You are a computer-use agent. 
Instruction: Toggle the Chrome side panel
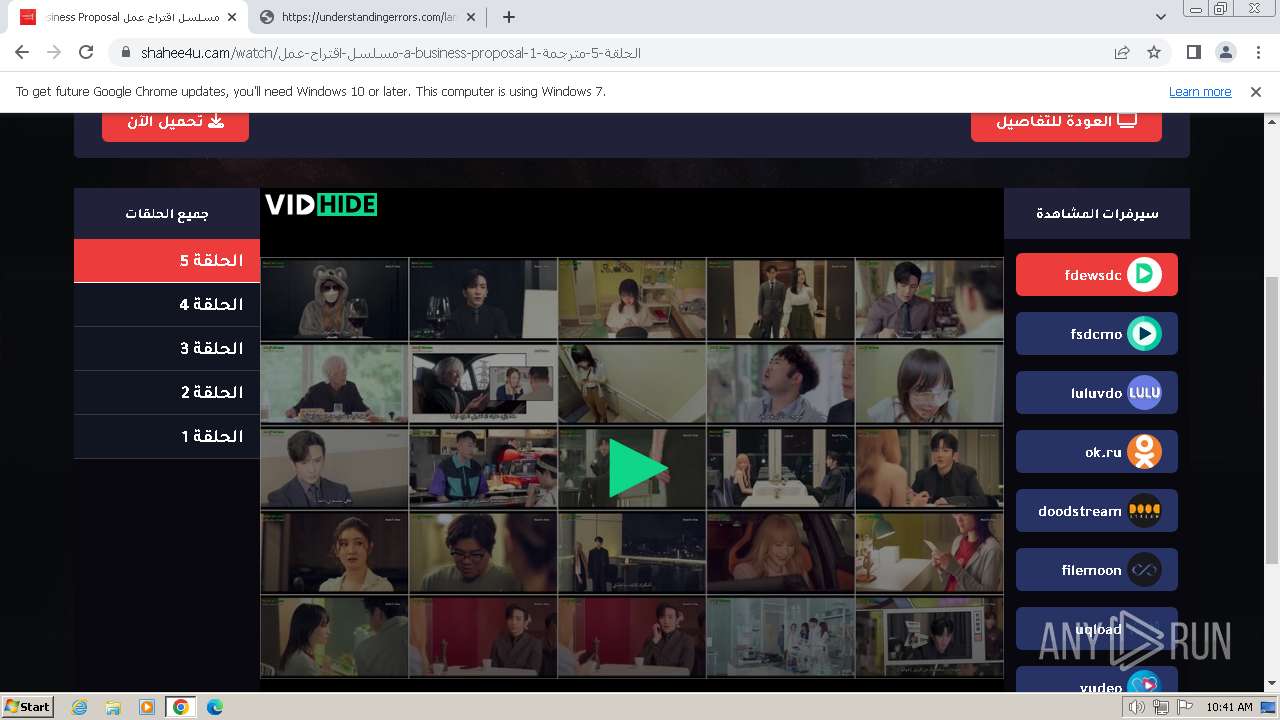[1194, 53]
